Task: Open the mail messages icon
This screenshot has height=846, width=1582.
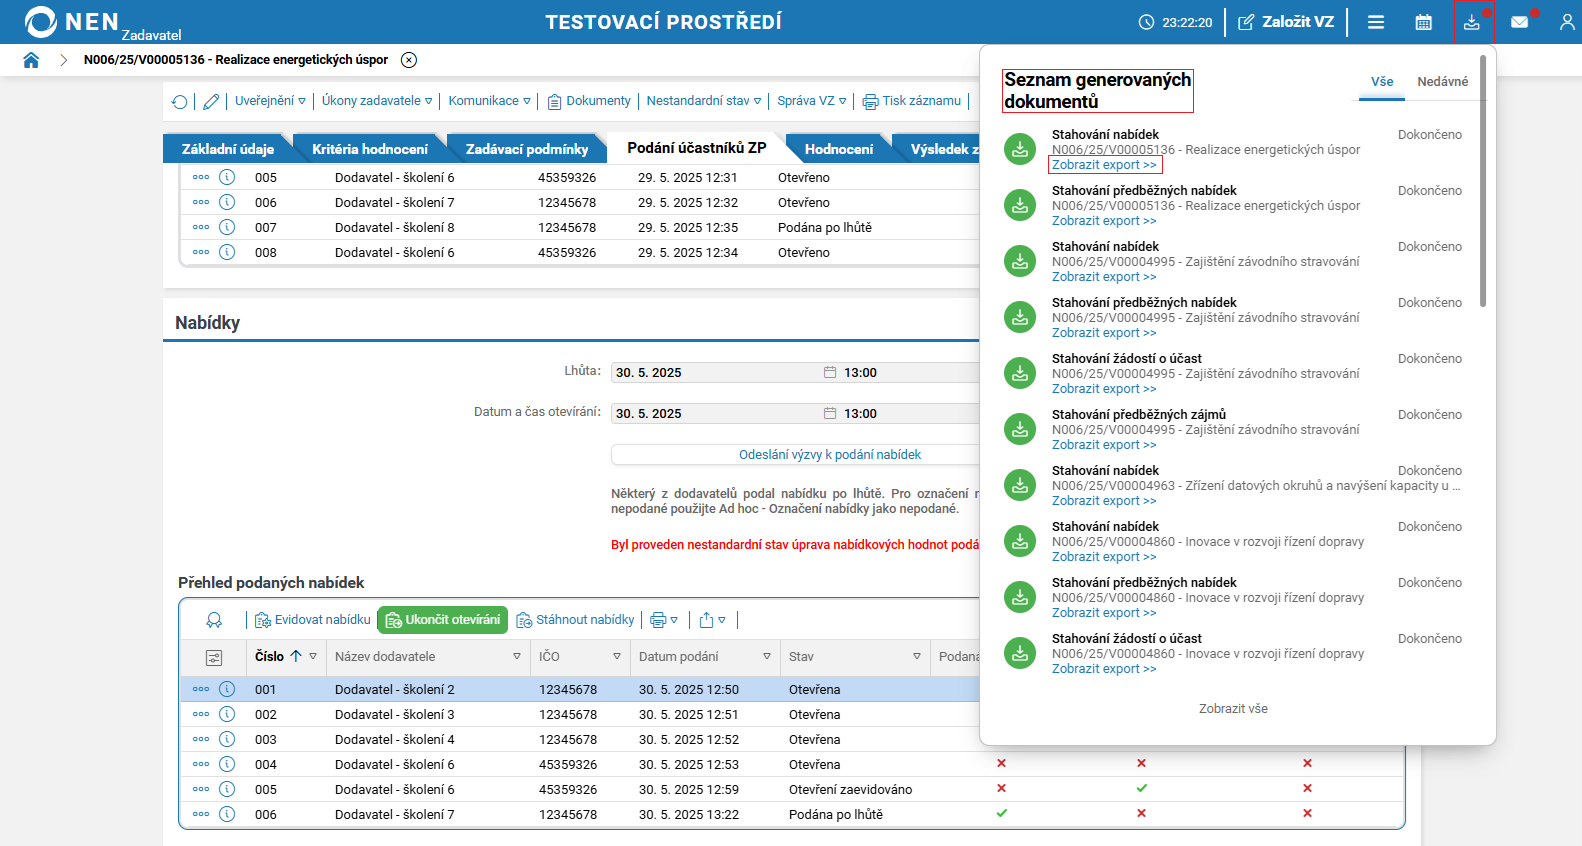Action: tap(1519, 22)
